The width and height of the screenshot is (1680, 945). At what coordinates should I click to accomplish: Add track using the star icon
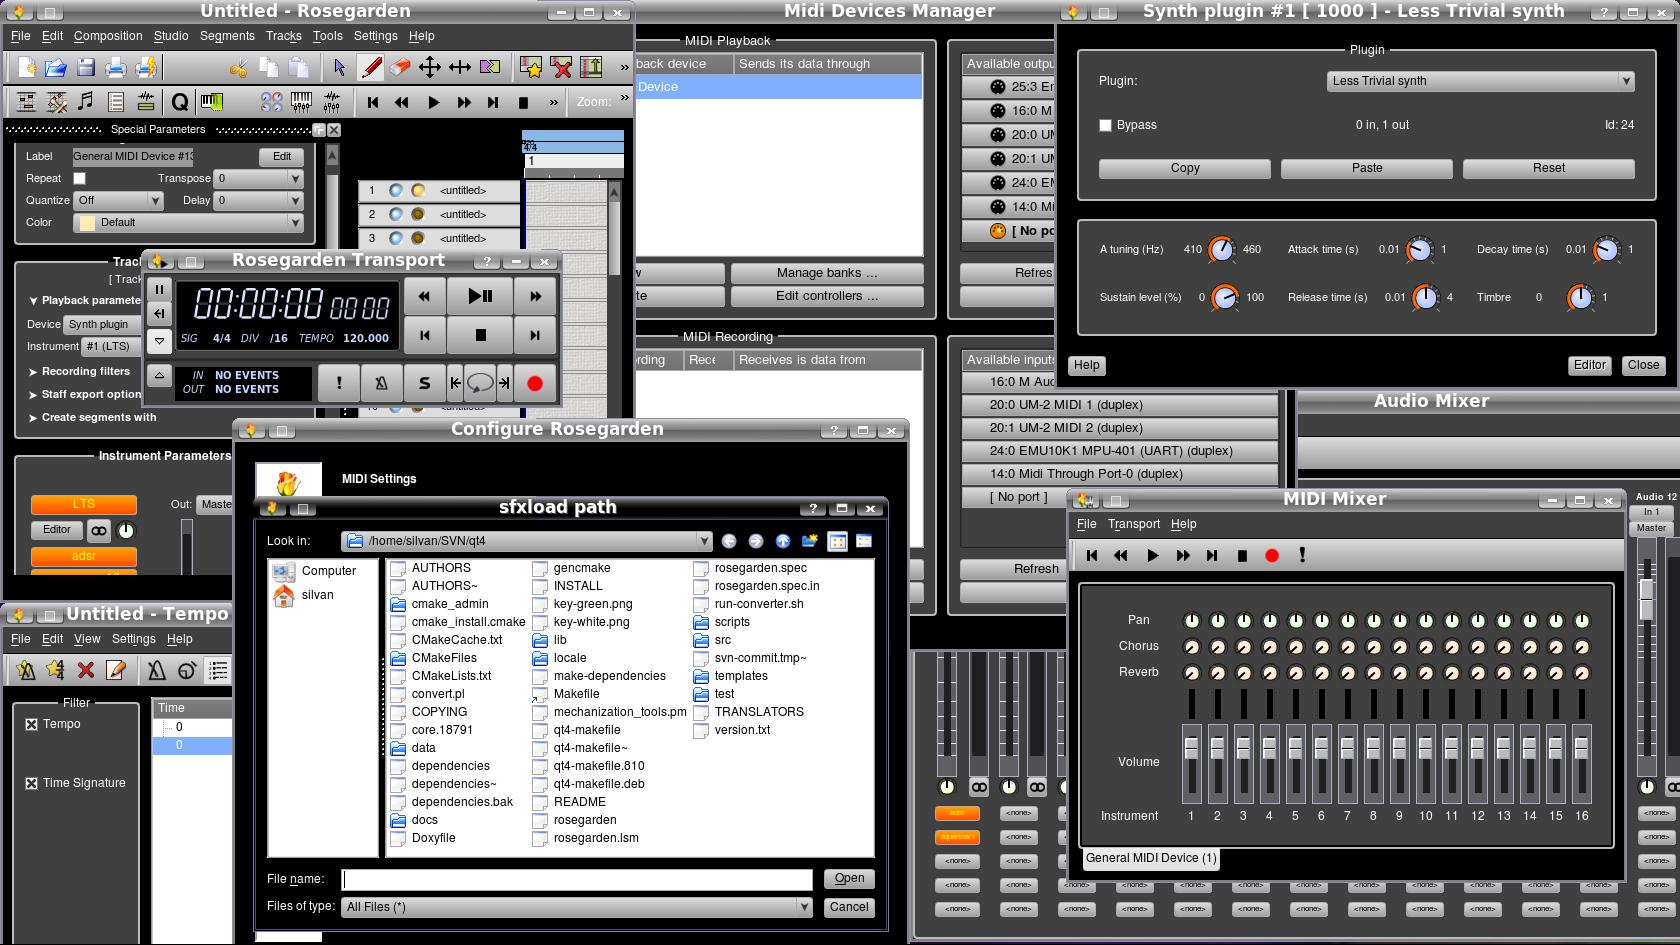point(531,67)
